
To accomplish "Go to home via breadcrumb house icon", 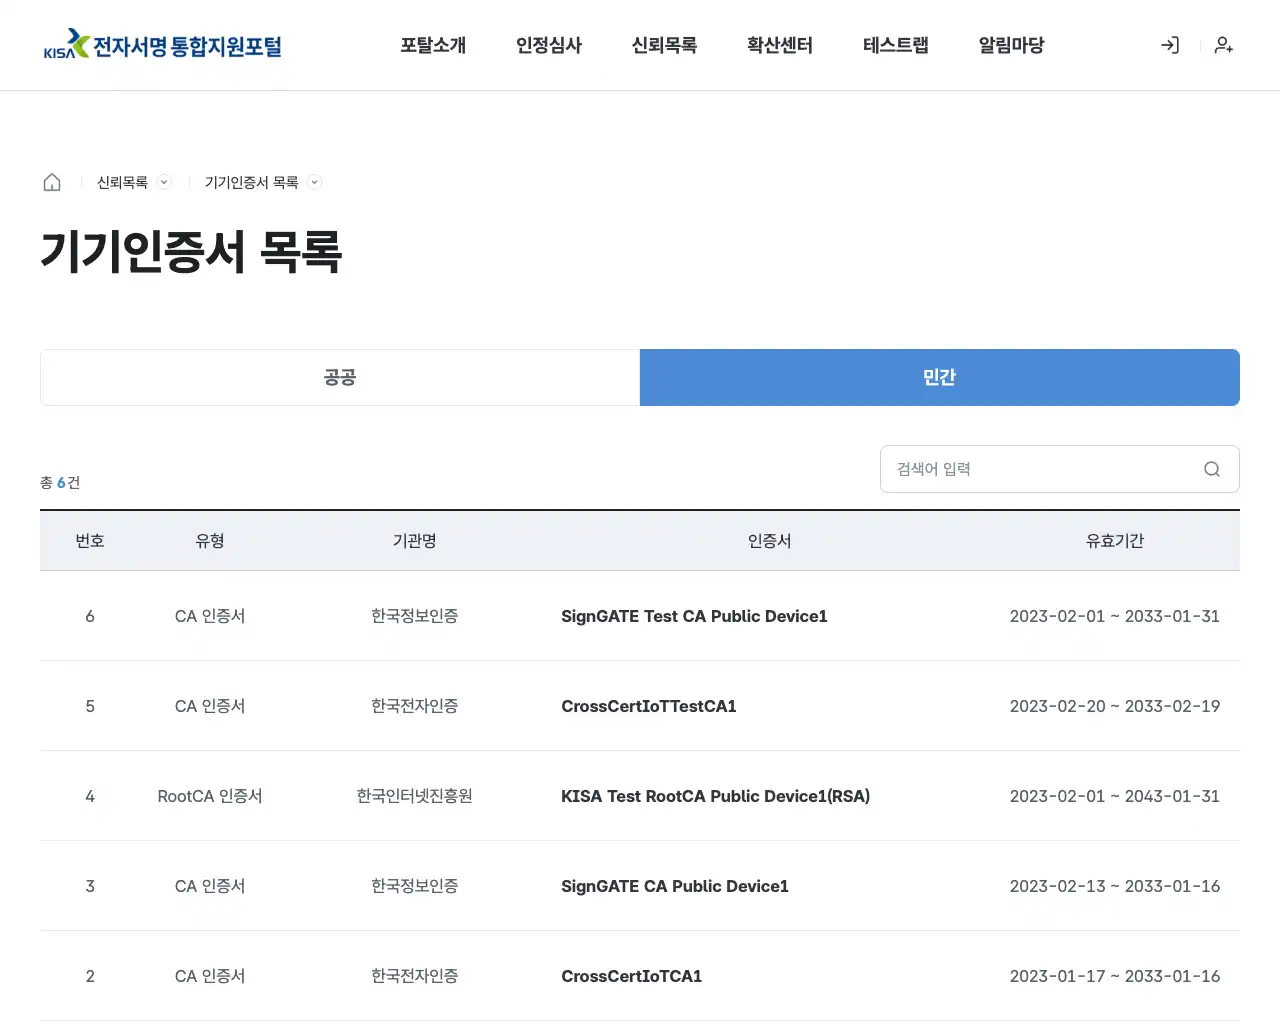I will pos(52,182).
